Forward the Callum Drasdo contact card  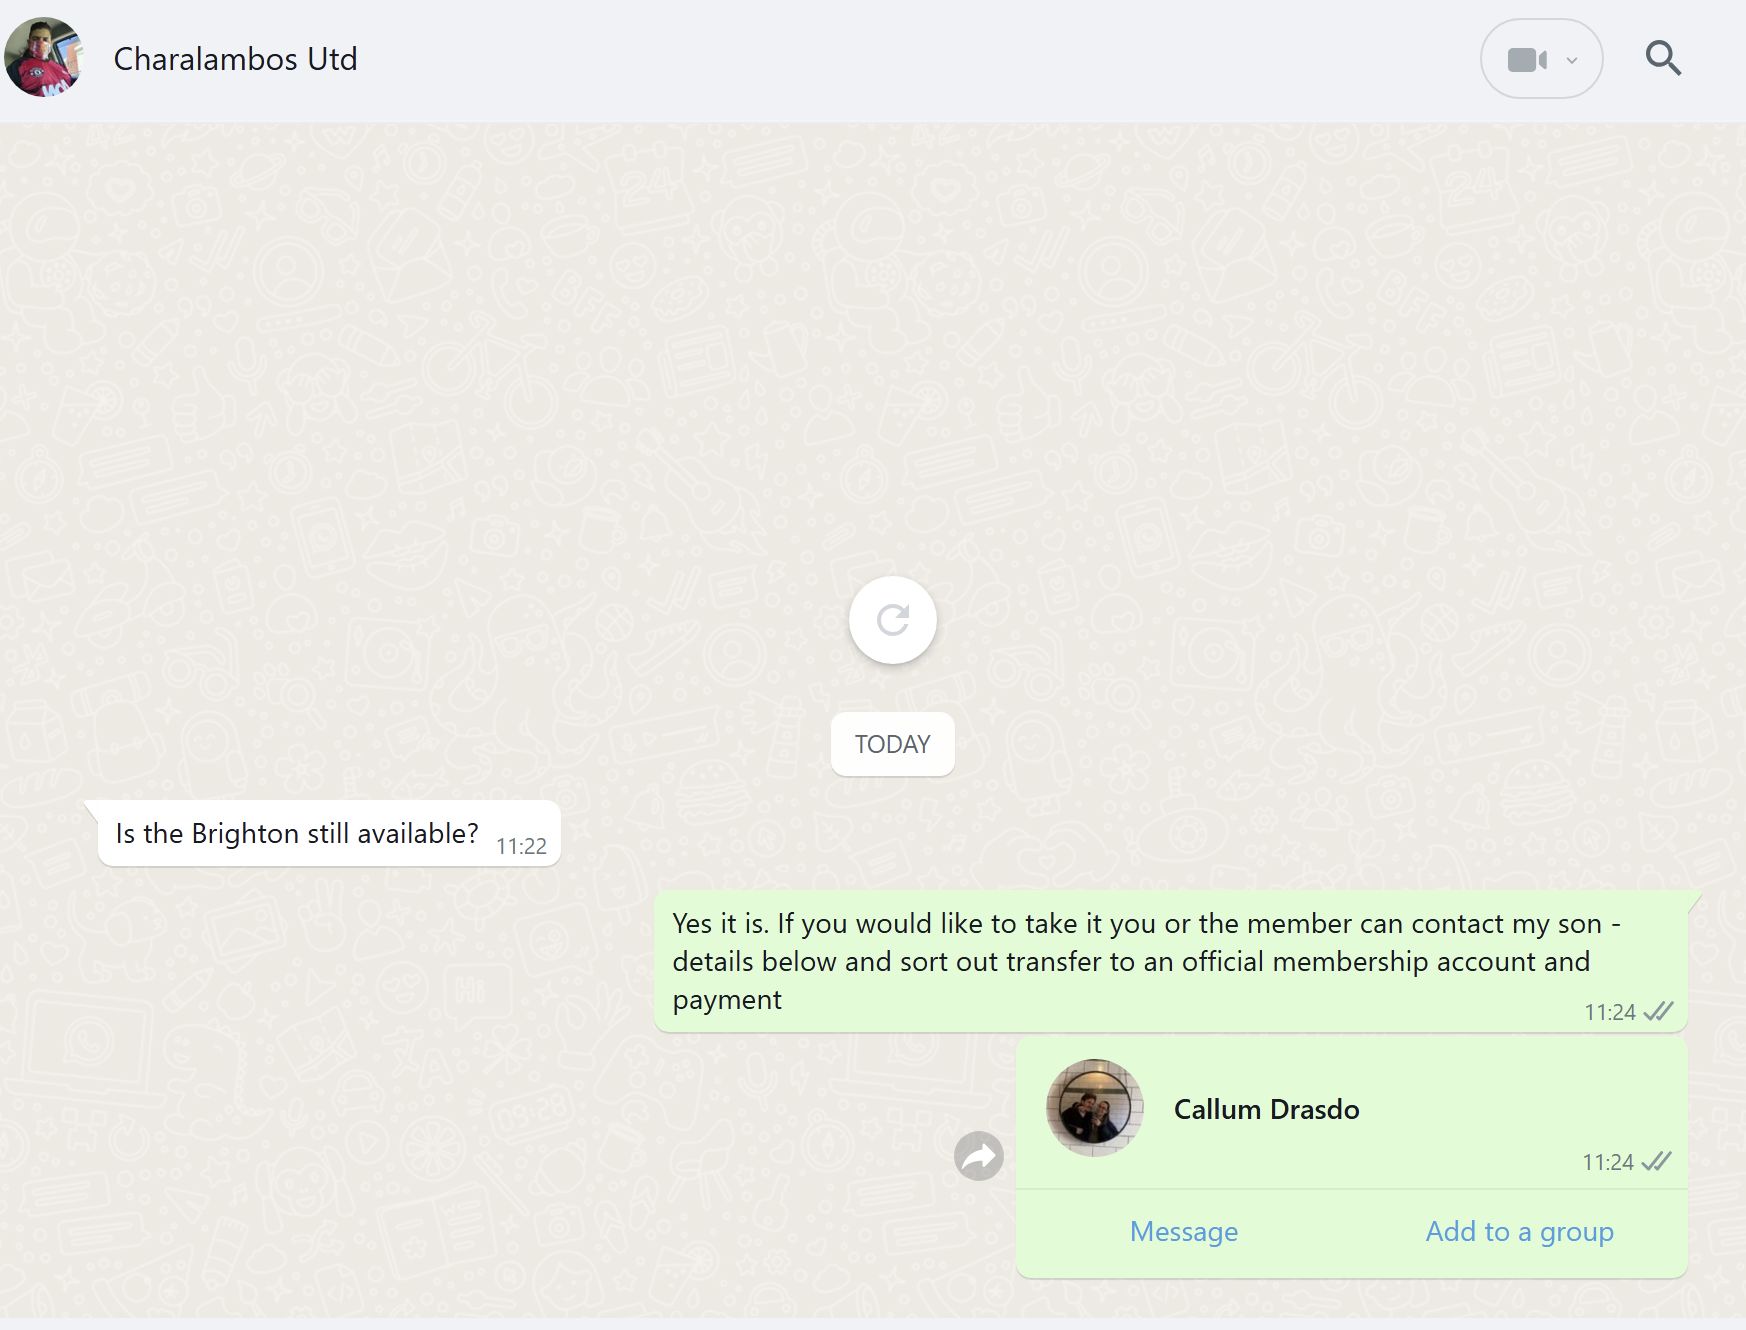(x=978, y=1156)
